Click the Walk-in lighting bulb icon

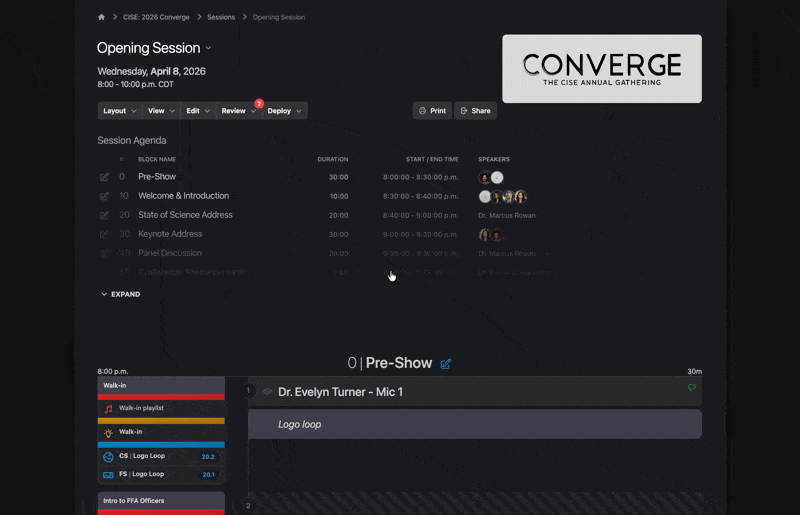108,433
